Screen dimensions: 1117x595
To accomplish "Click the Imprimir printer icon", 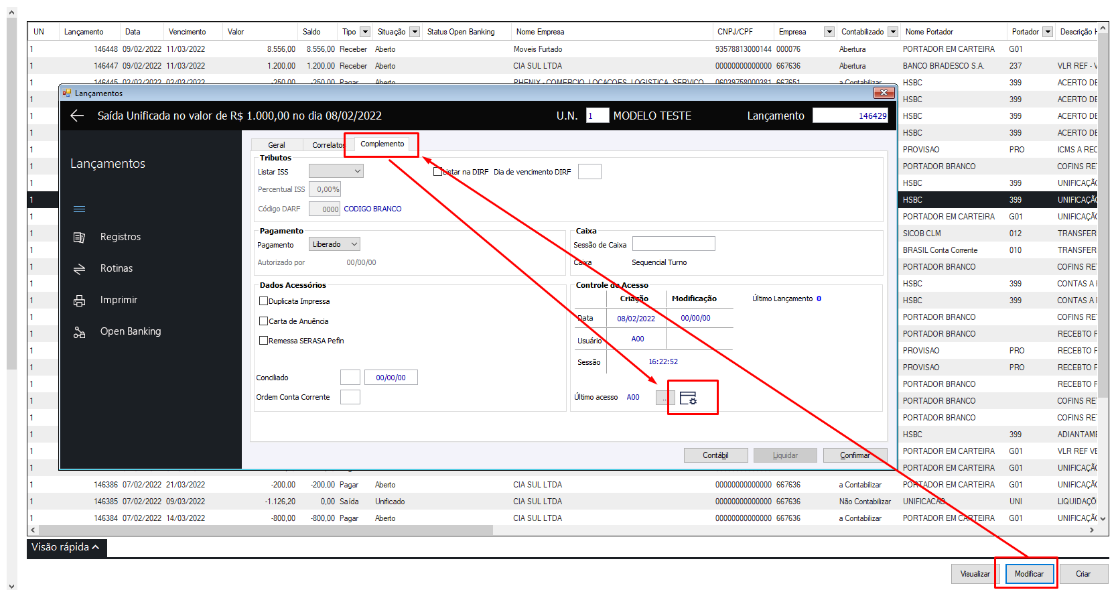I will coord(79,300).
